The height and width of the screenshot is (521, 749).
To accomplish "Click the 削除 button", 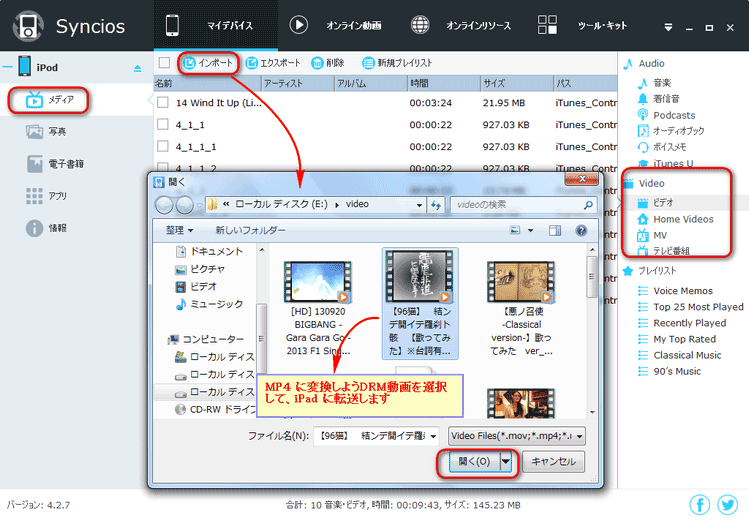I will (x=328, y=63).
